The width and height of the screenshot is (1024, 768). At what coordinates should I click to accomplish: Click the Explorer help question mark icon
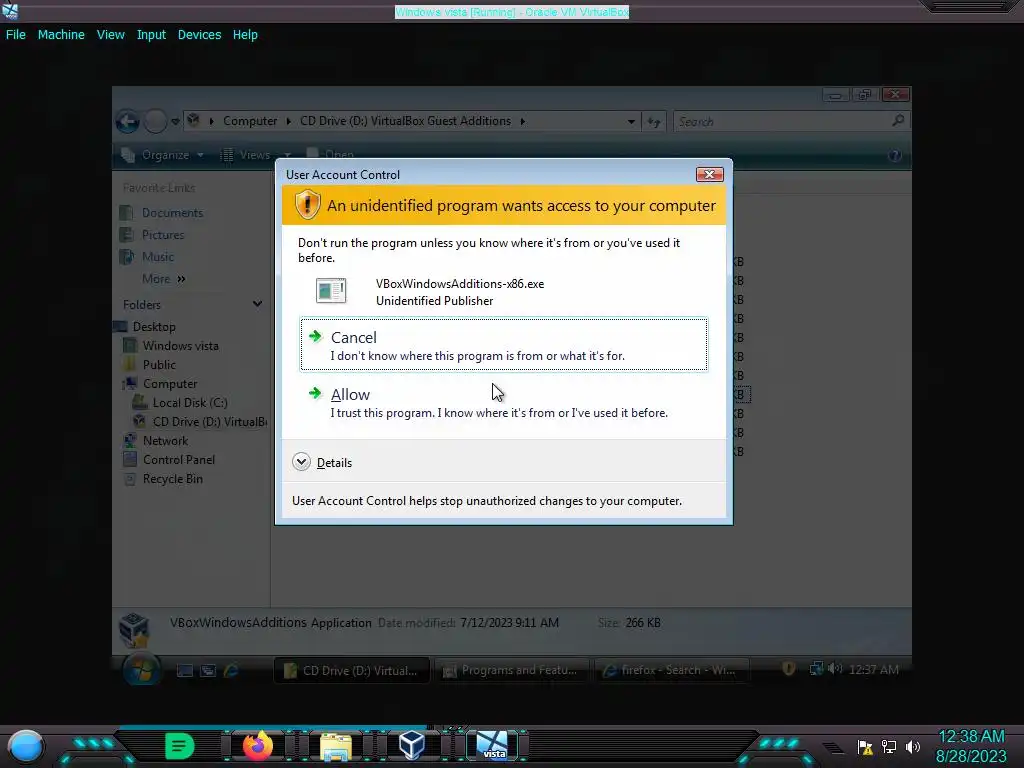[x=895, y=155]
